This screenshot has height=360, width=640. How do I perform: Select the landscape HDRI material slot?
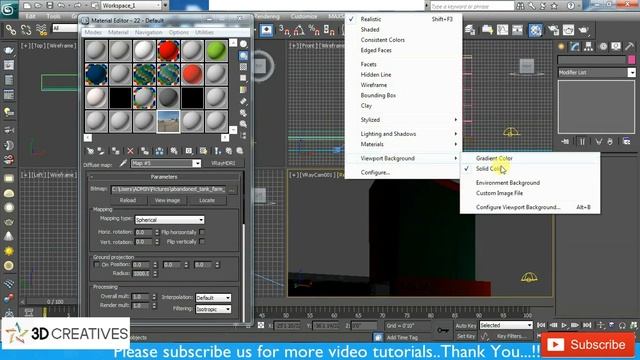click(x=168, y=122)
